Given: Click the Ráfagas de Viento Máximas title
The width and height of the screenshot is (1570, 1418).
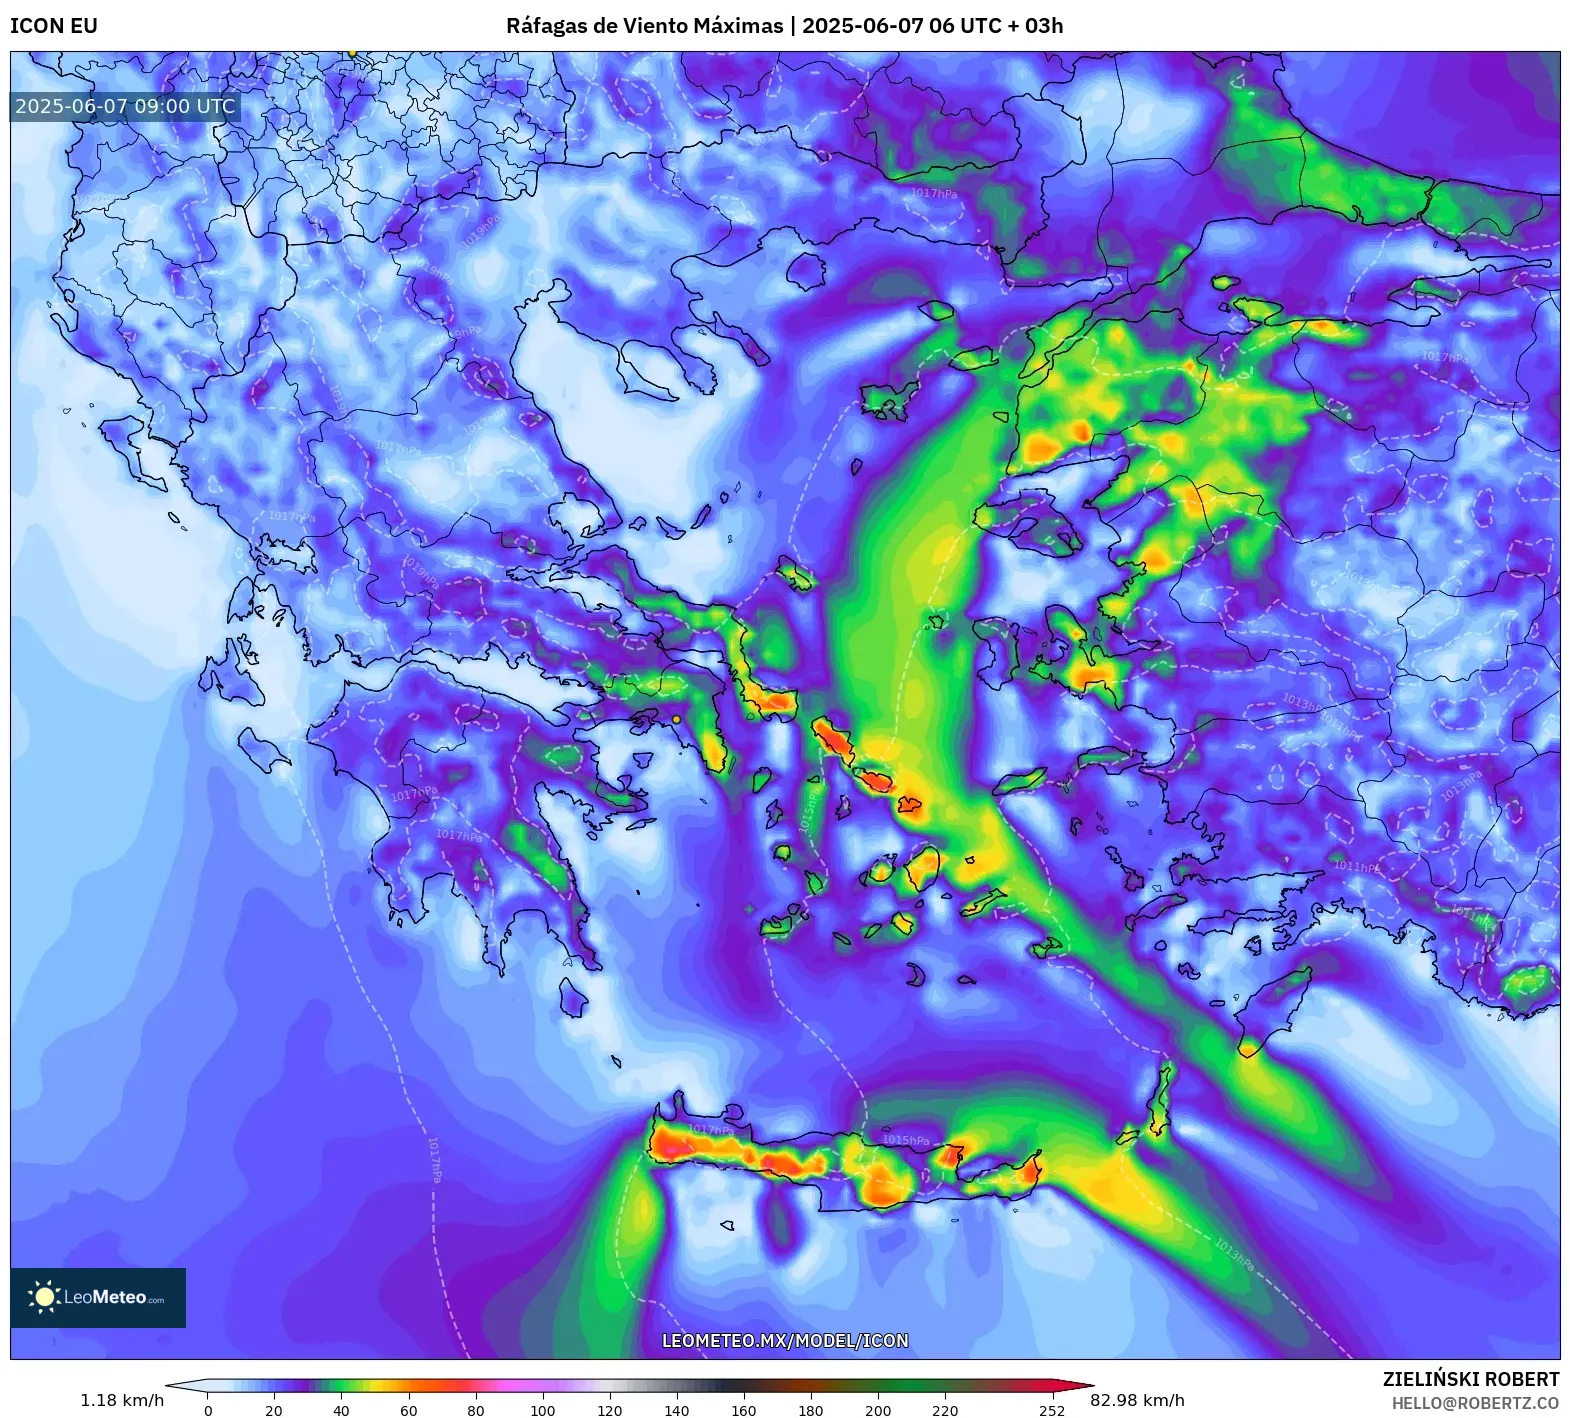Looking at the screenshot, I should 644,25.
